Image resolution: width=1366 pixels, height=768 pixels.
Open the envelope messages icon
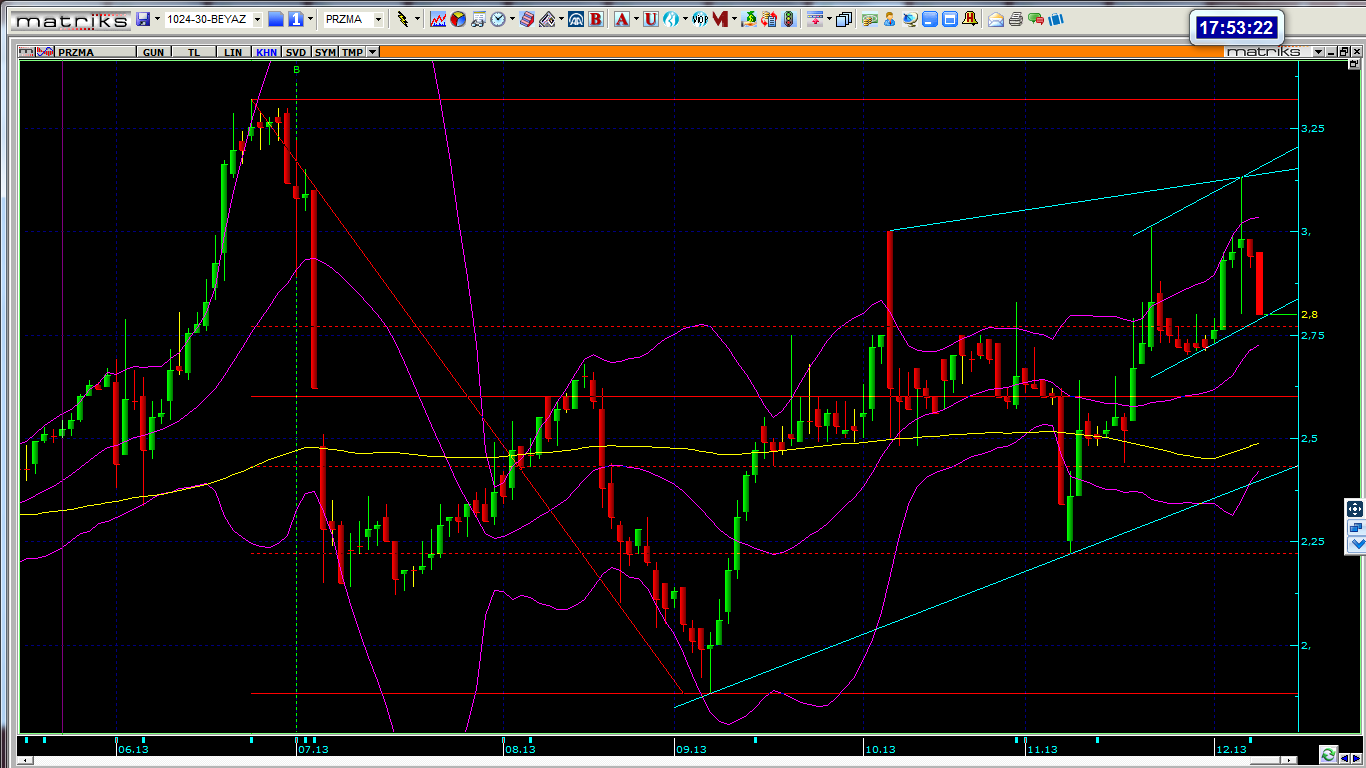click(x=996, y=19)
